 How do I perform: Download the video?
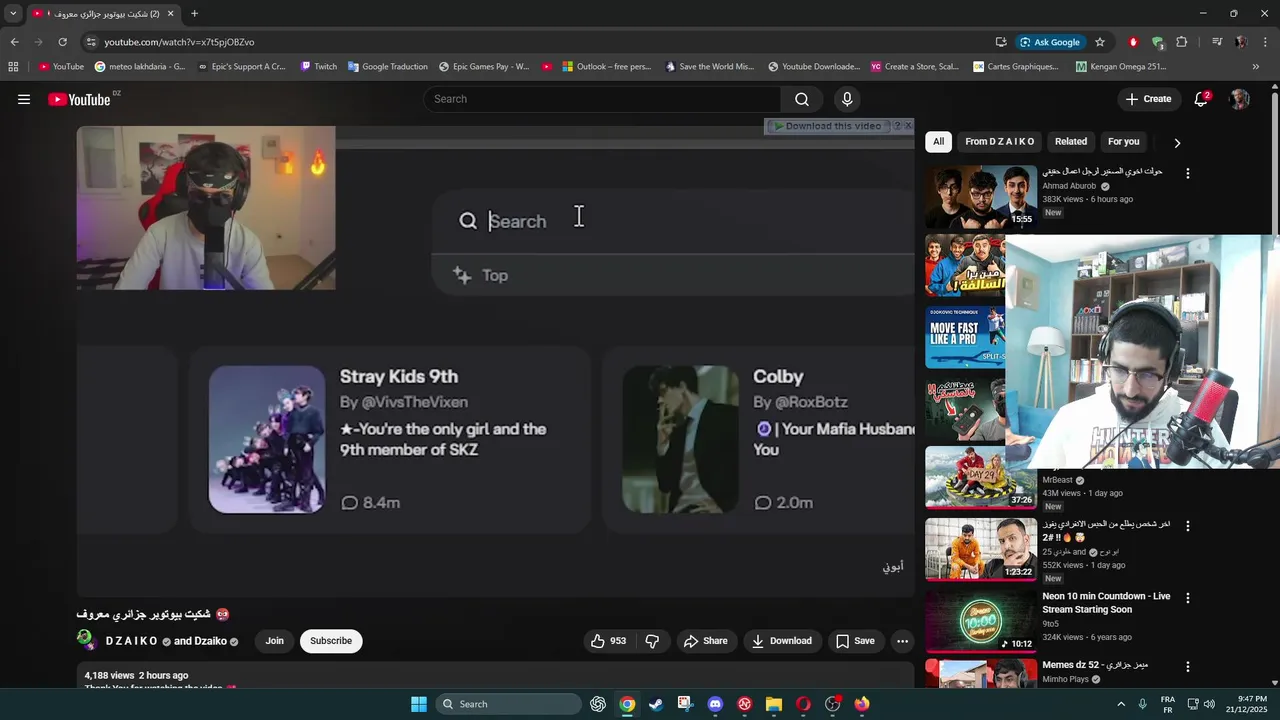coord(782,641)
